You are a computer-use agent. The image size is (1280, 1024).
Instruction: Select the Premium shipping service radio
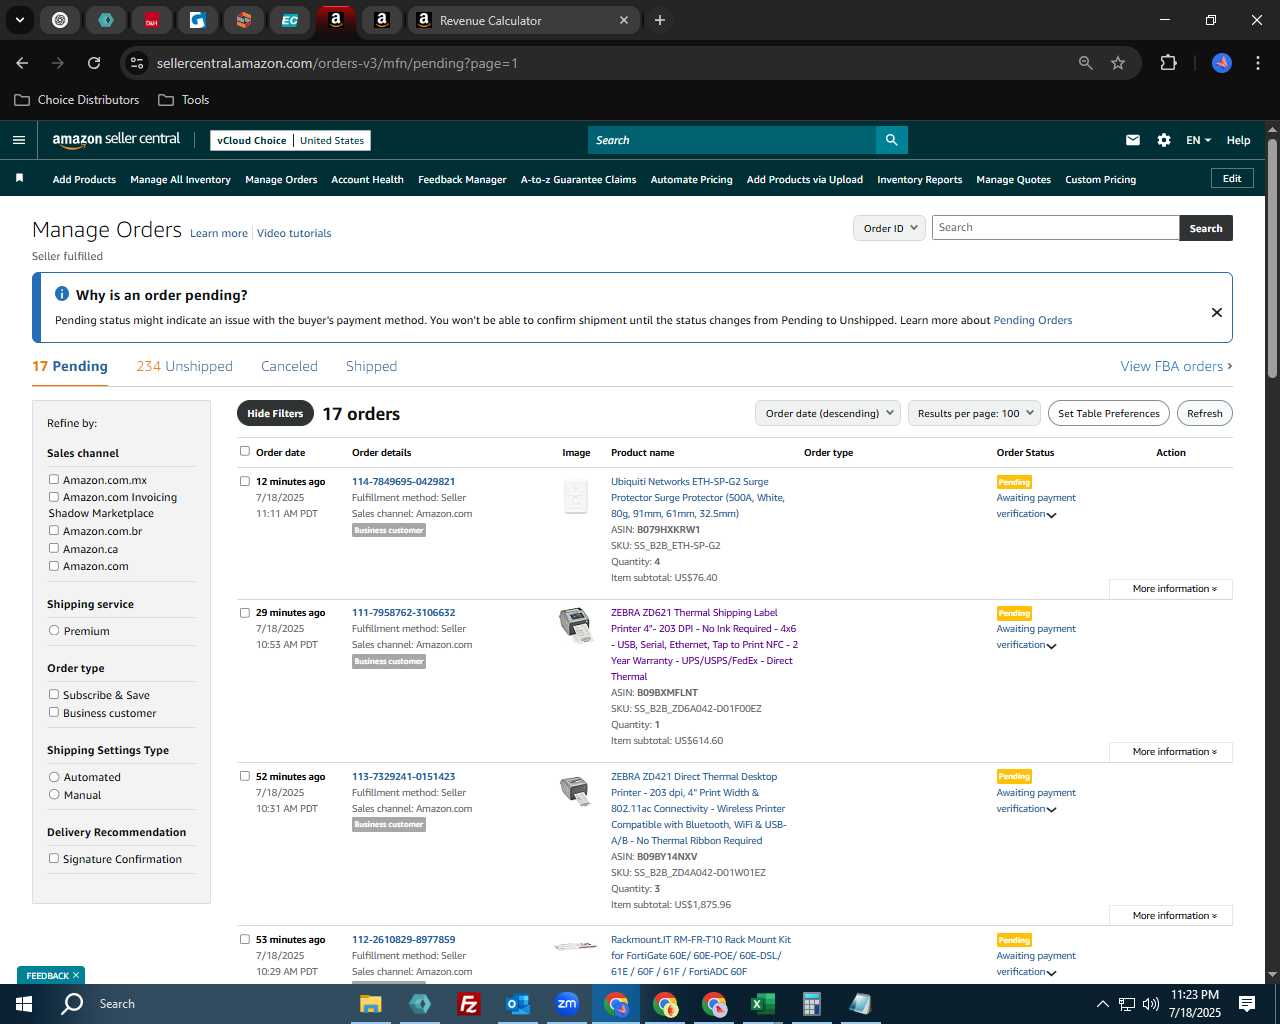pyautogui.click(x=54, y=631)
